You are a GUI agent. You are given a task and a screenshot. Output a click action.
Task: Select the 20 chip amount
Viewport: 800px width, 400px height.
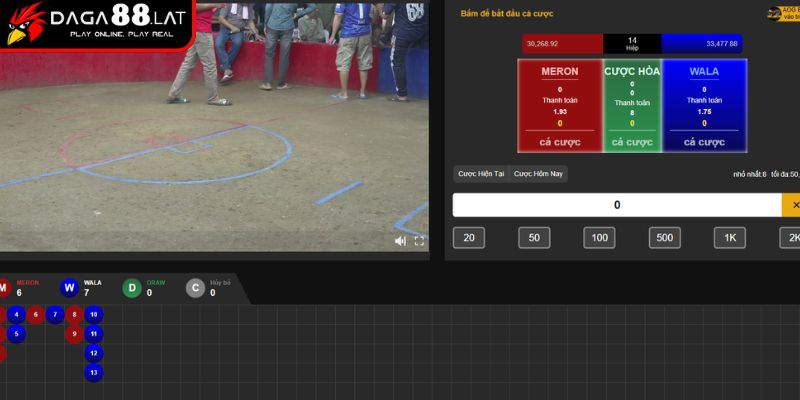point(468,238)
